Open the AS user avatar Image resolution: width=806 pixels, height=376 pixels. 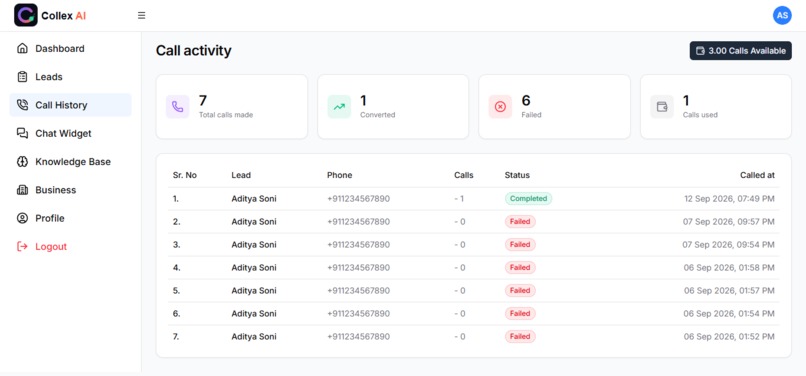782,15
